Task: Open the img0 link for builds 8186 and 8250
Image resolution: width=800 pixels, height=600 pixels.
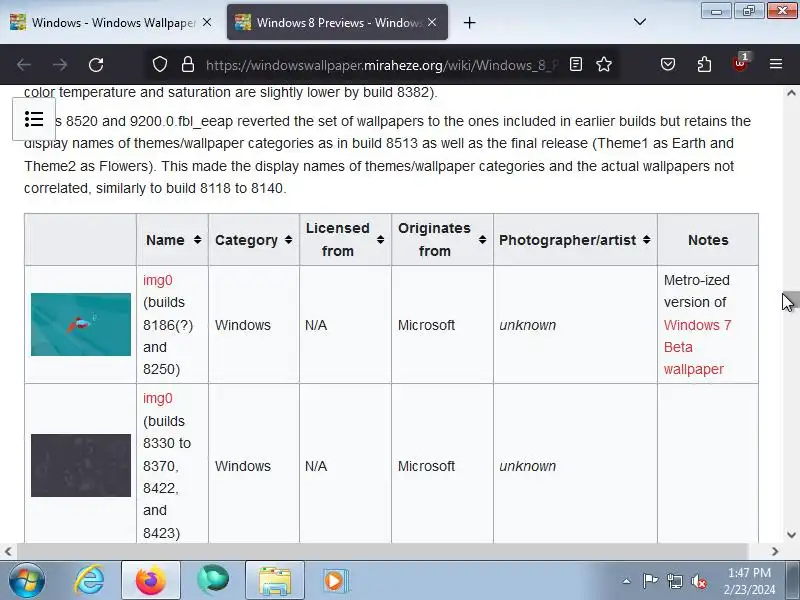Action: tap(158, 280)
